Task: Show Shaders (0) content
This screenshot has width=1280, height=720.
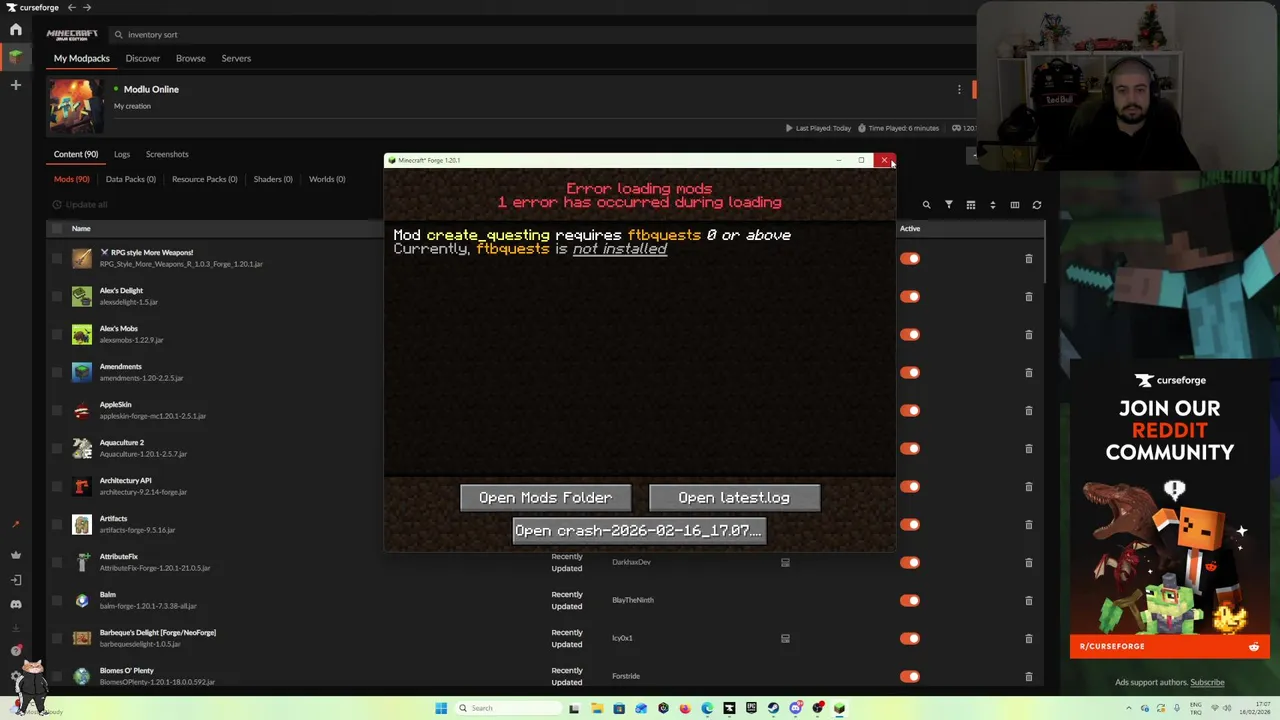Action: [273, 179]
